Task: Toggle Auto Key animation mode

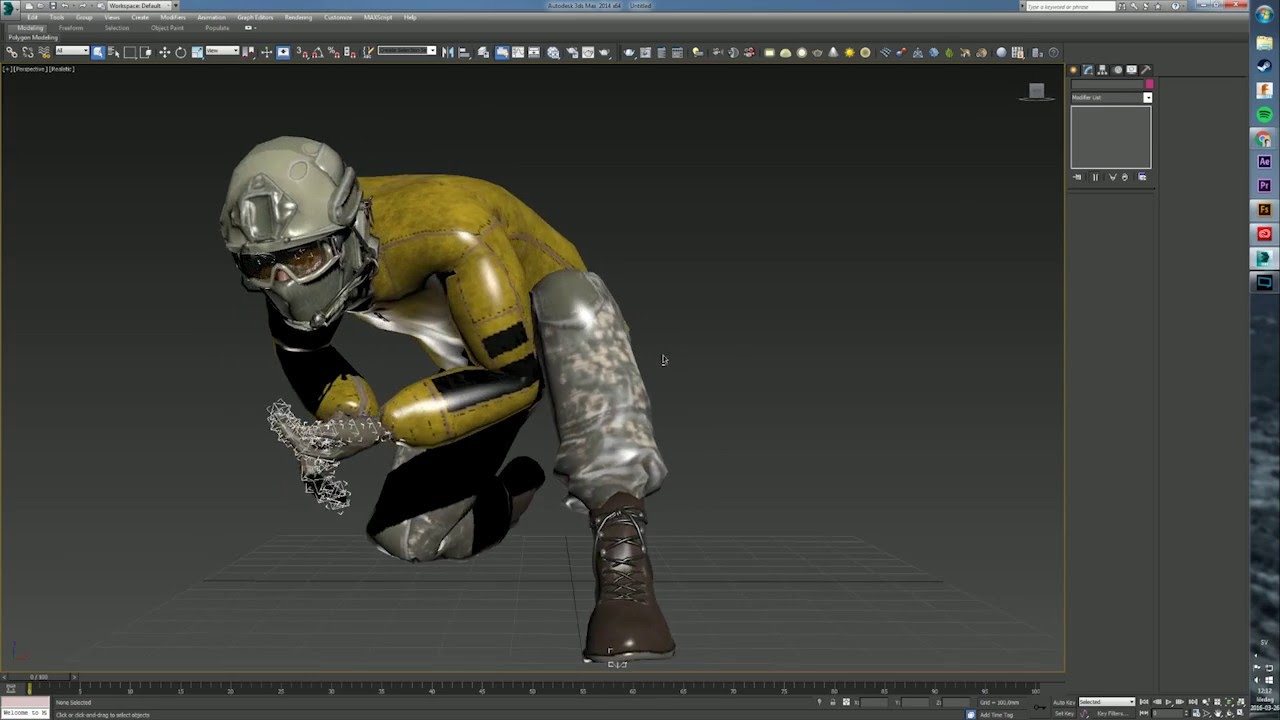Action: [1063, 702]
